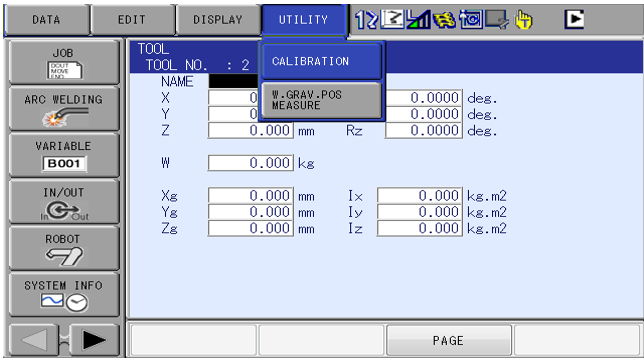Click the right arrow page button

[x=94, y=340]
